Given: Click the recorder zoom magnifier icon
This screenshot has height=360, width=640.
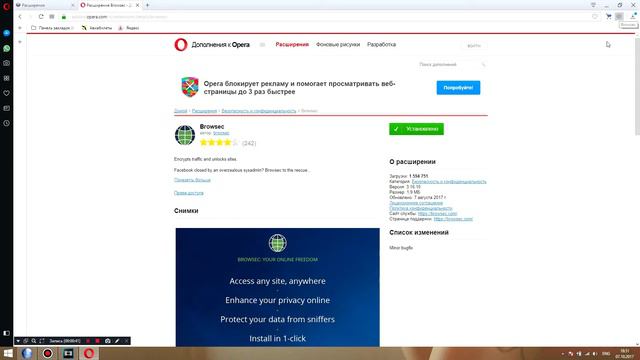Looking at the screenshot, I should [x=34, y=341].
